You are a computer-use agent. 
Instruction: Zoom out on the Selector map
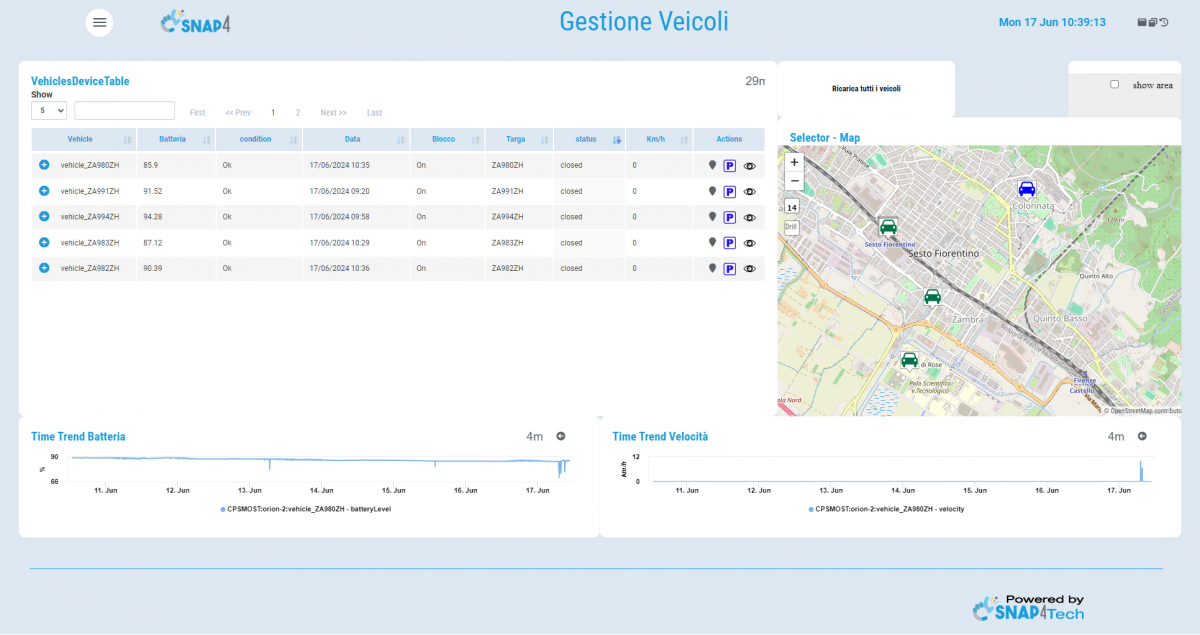794,181
